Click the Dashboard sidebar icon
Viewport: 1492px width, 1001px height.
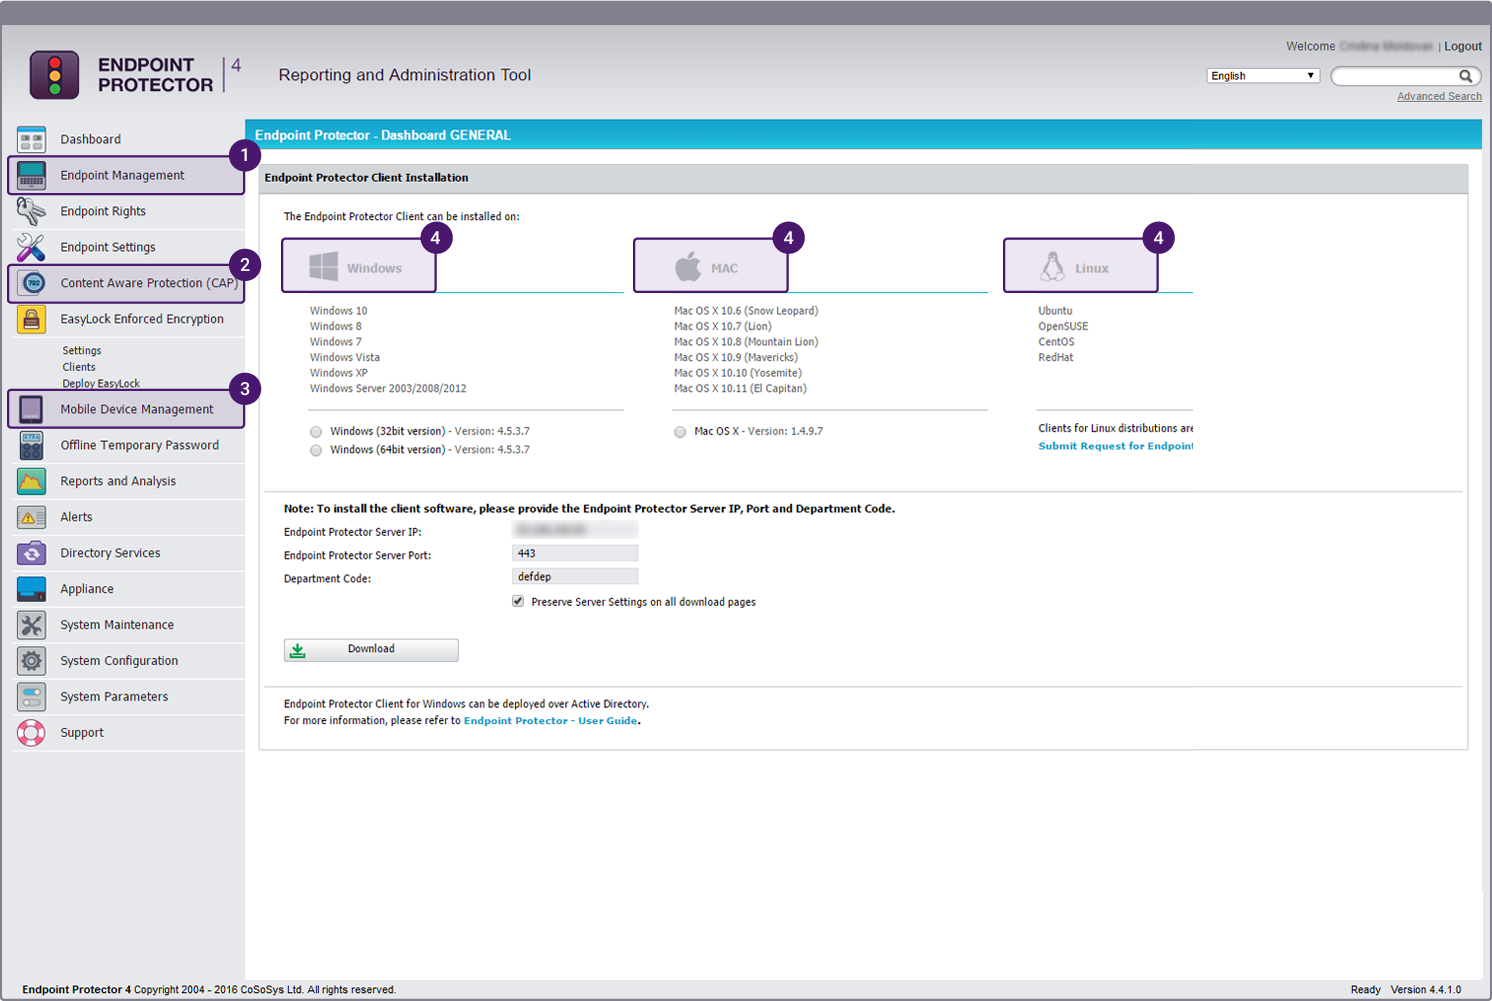pyautogui.click(x=31, y=139)
